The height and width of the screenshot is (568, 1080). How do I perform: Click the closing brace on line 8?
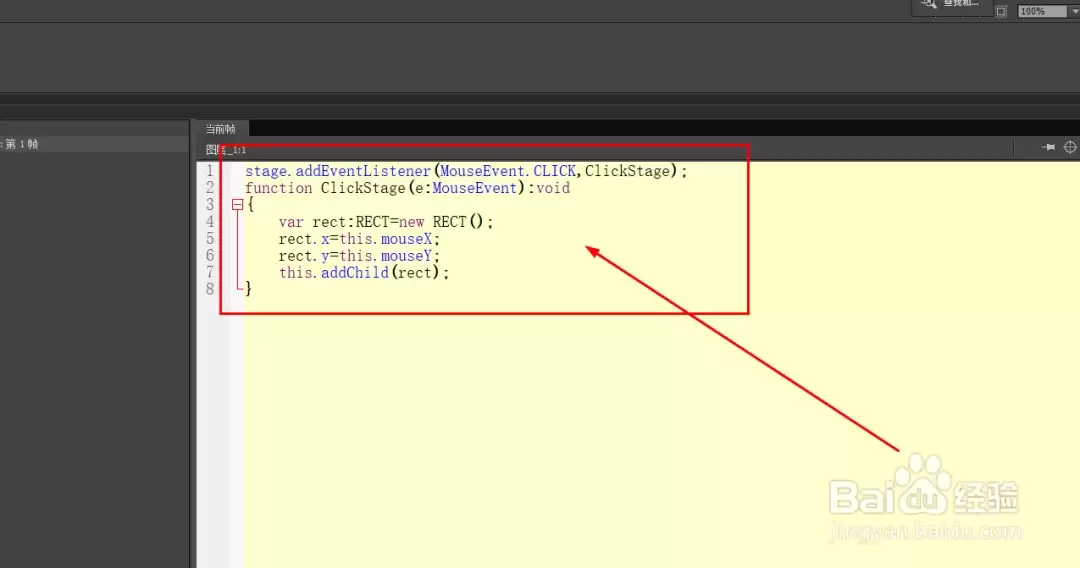249,289
